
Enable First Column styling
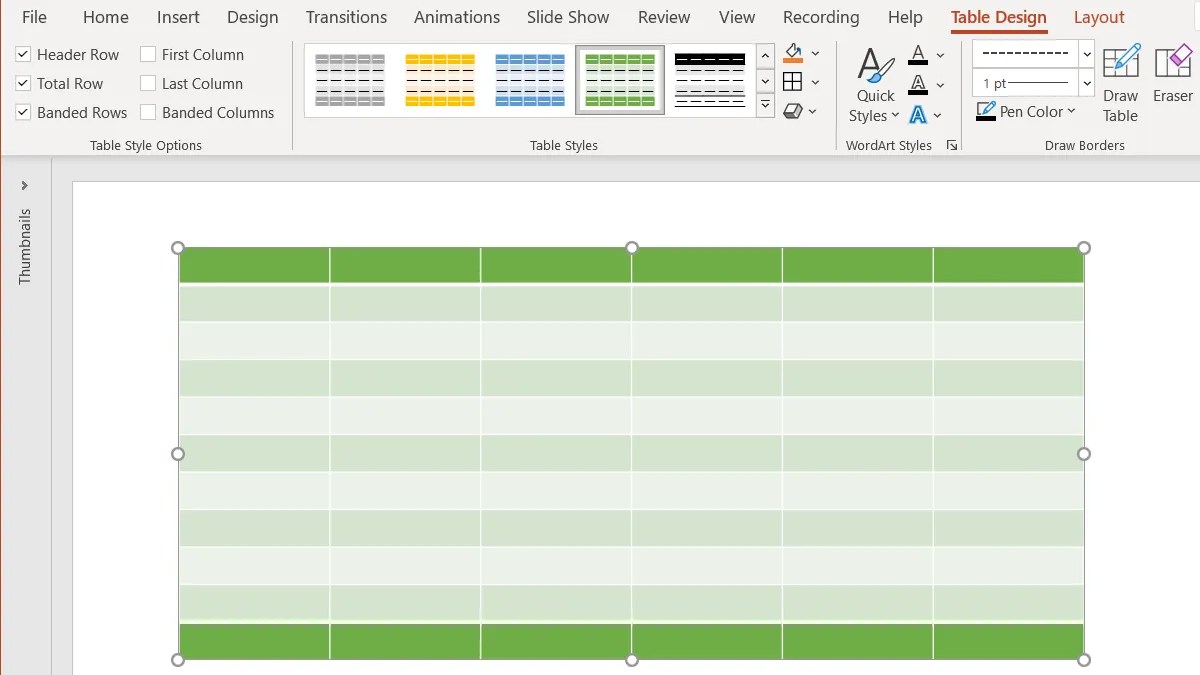coord(146,54)
